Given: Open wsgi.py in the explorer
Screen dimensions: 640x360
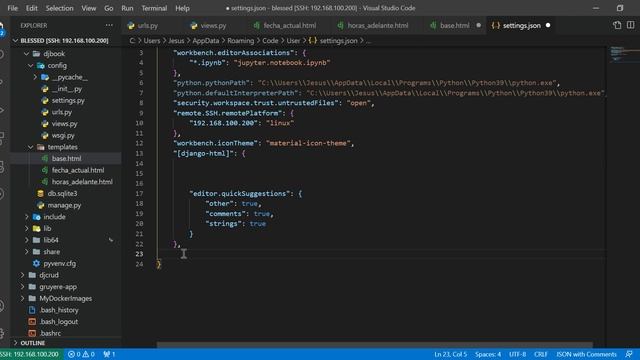Looking at the screenshot, I should (63, 135).
